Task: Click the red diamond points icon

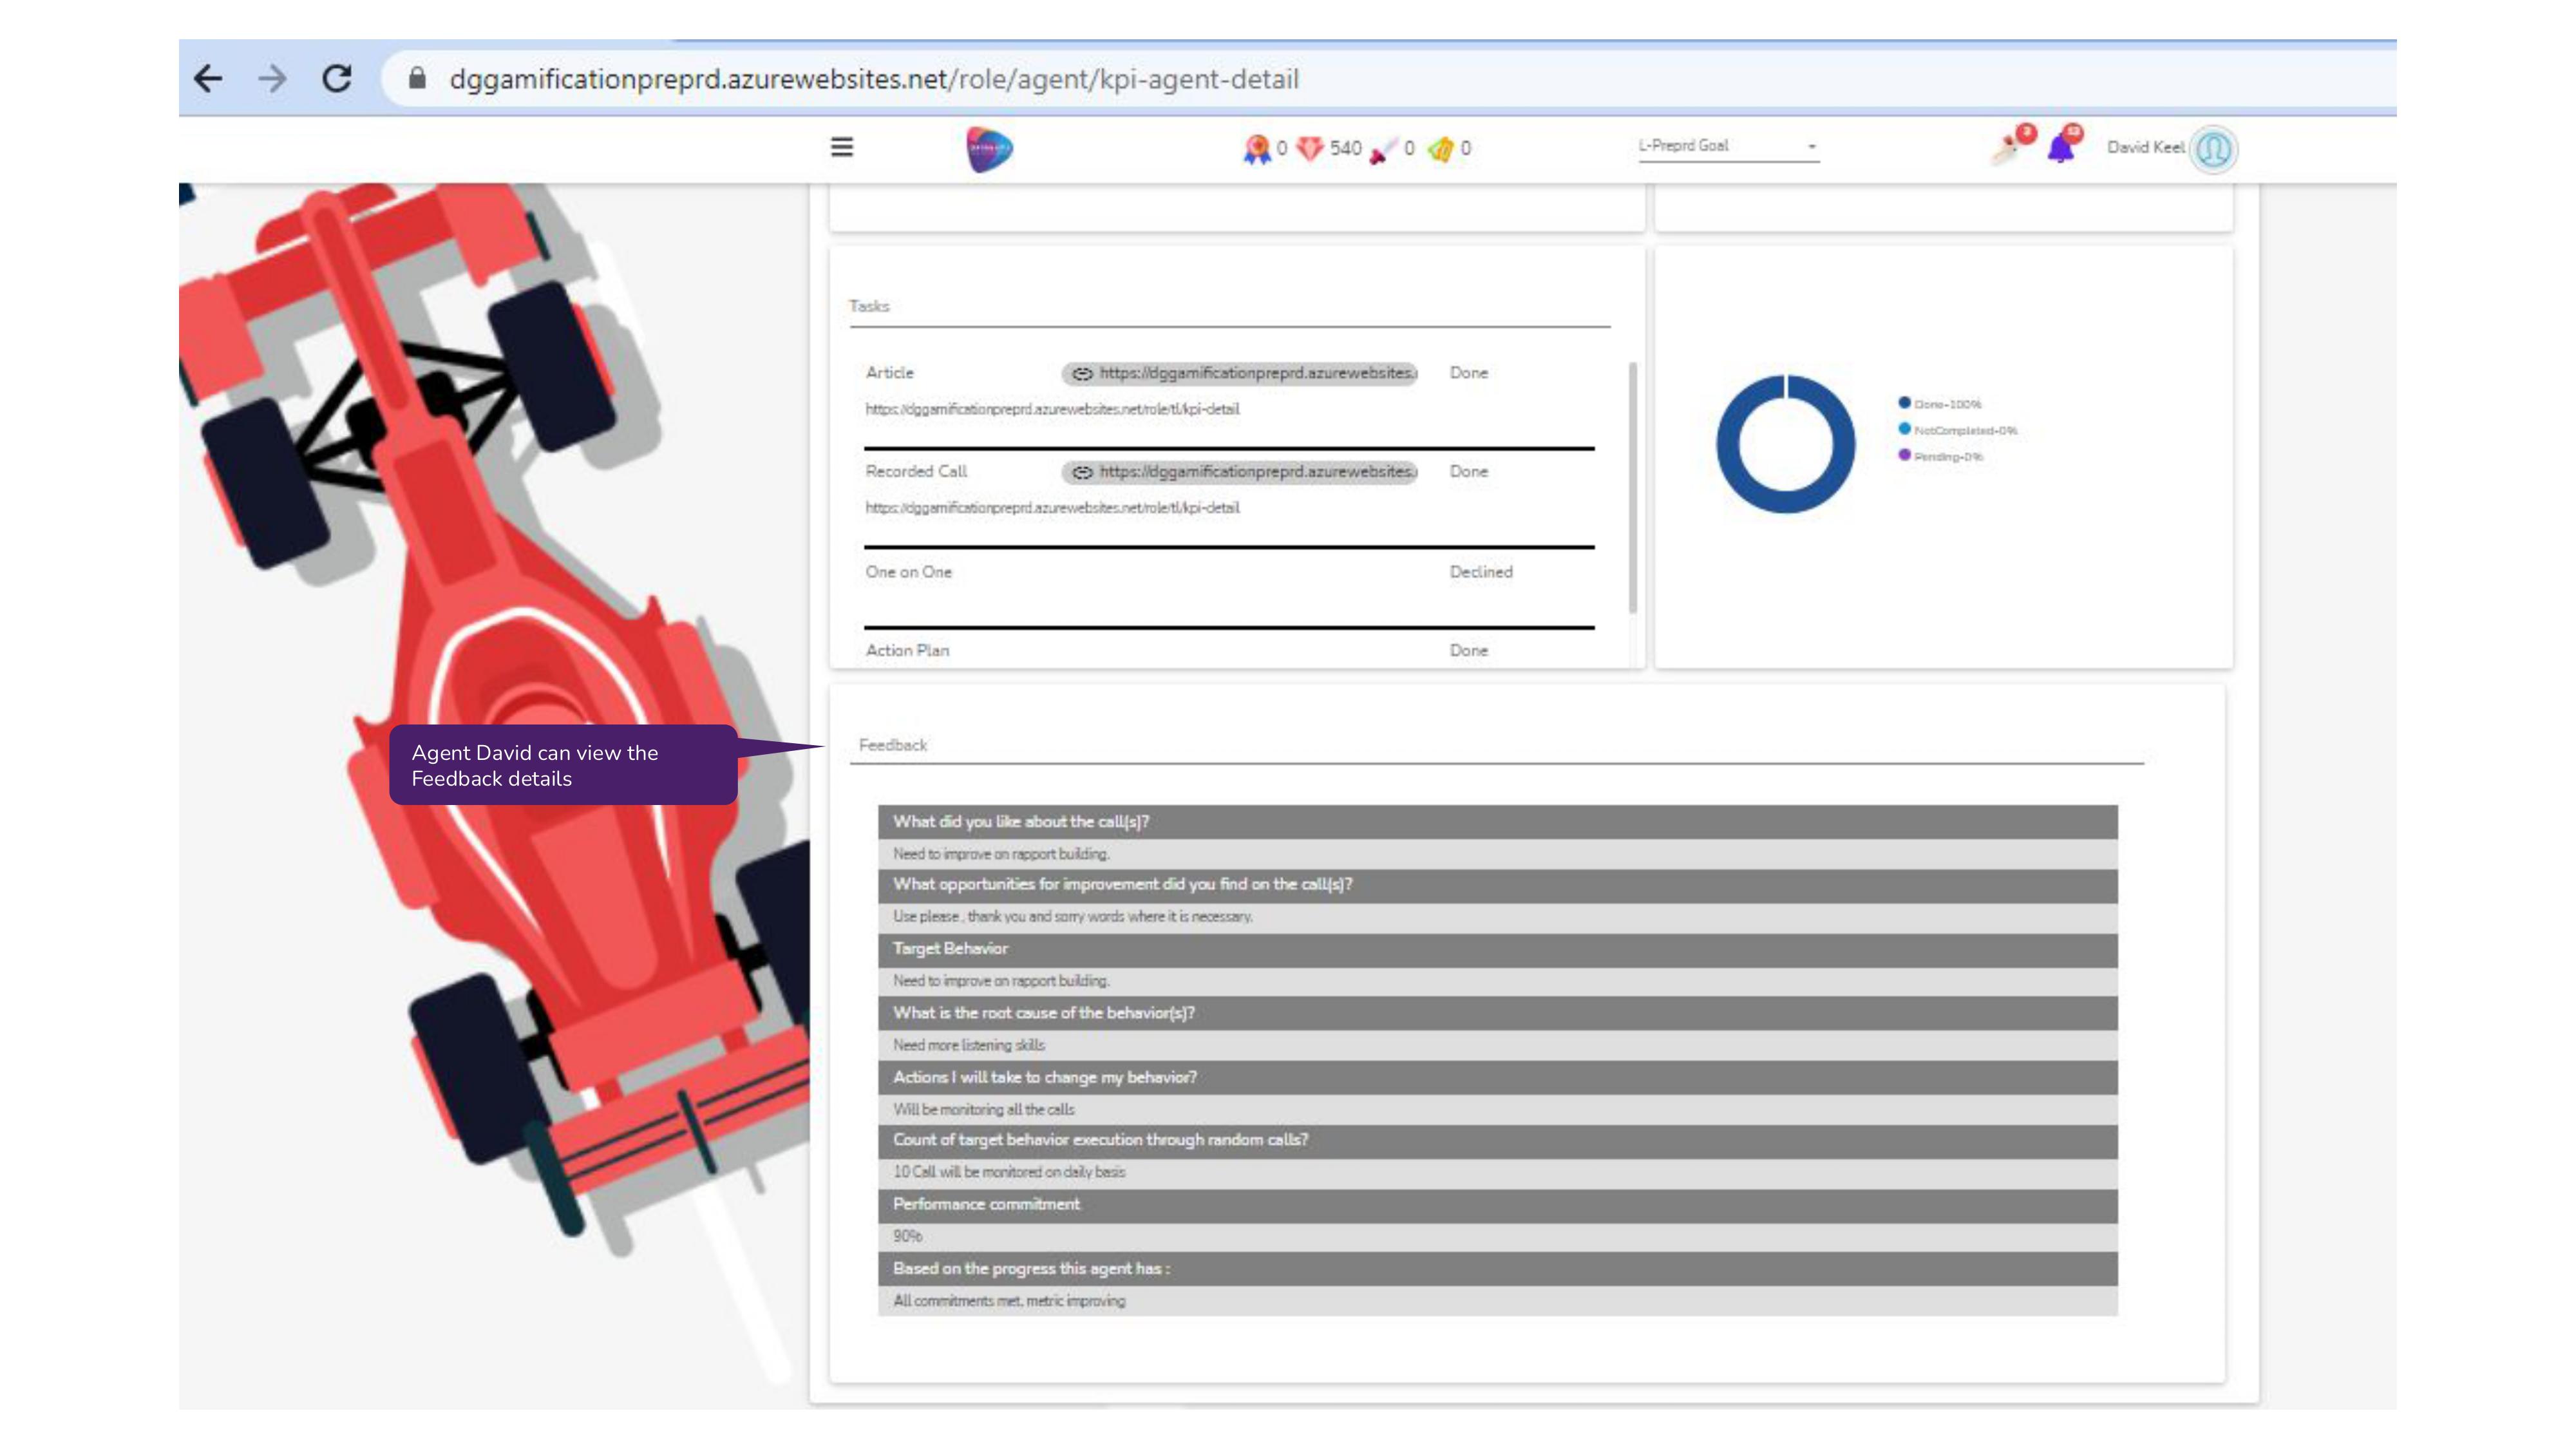Action: [x=1309, y=148]
